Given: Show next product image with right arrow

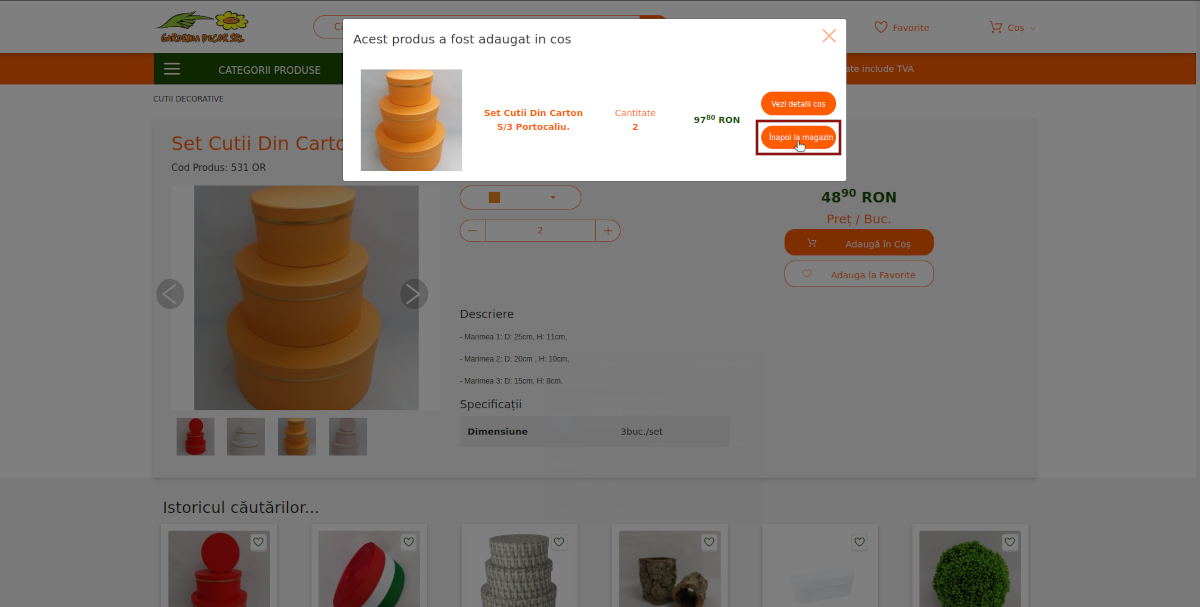Looking at the screenshot, I should pos(414,294).
